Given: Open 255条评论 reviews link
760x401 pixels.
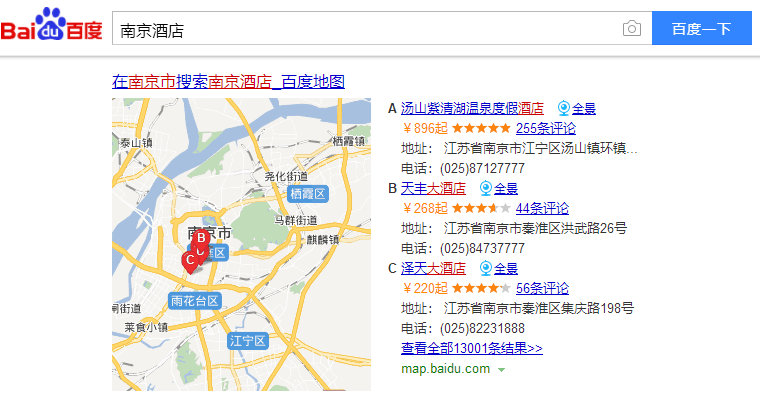Looking at the screenshot, I should click(546, 128).
